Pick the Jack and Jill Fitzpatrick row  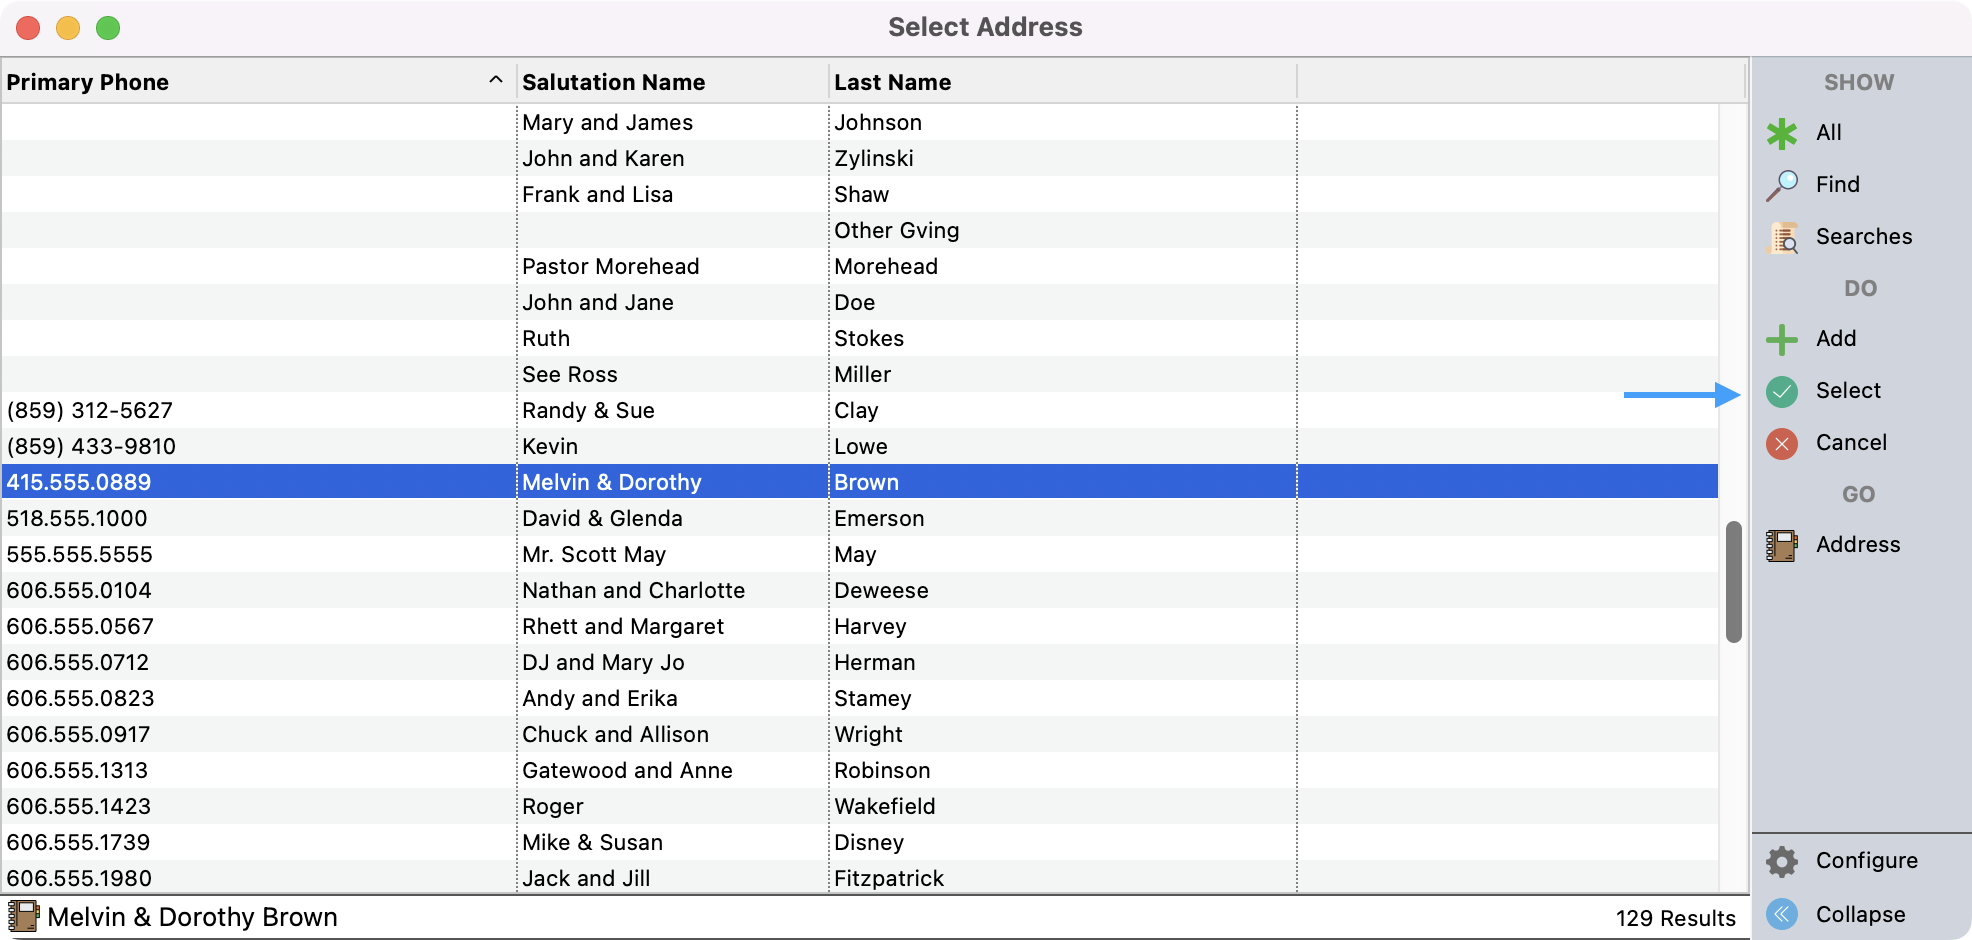click(x=586, y=878)
